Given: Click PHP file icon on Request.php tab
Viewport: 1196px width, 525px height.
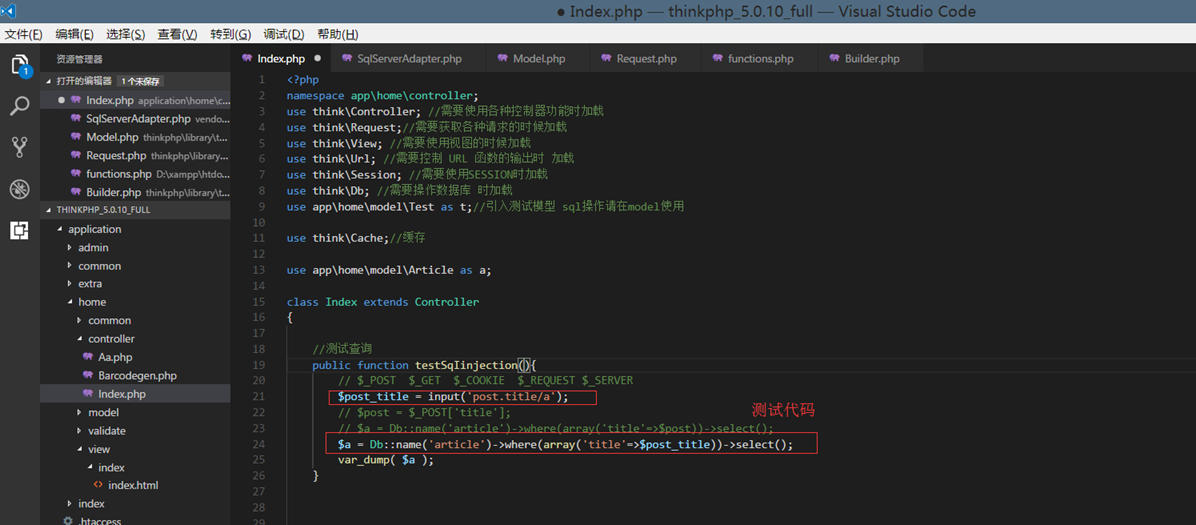Looking at the screenshot, I should 606,58.
